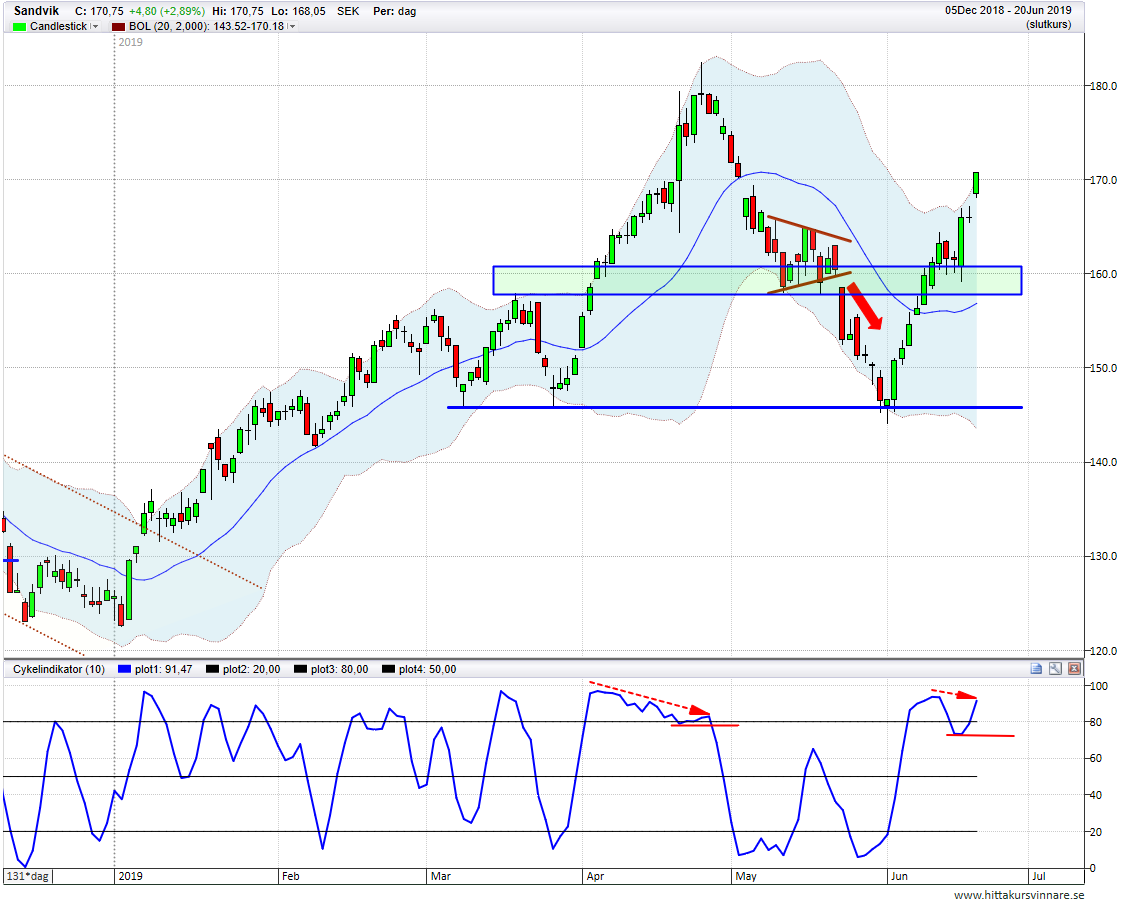Click the last green candlestick near 170
The image size is (1129, 900).
(976, 184)
